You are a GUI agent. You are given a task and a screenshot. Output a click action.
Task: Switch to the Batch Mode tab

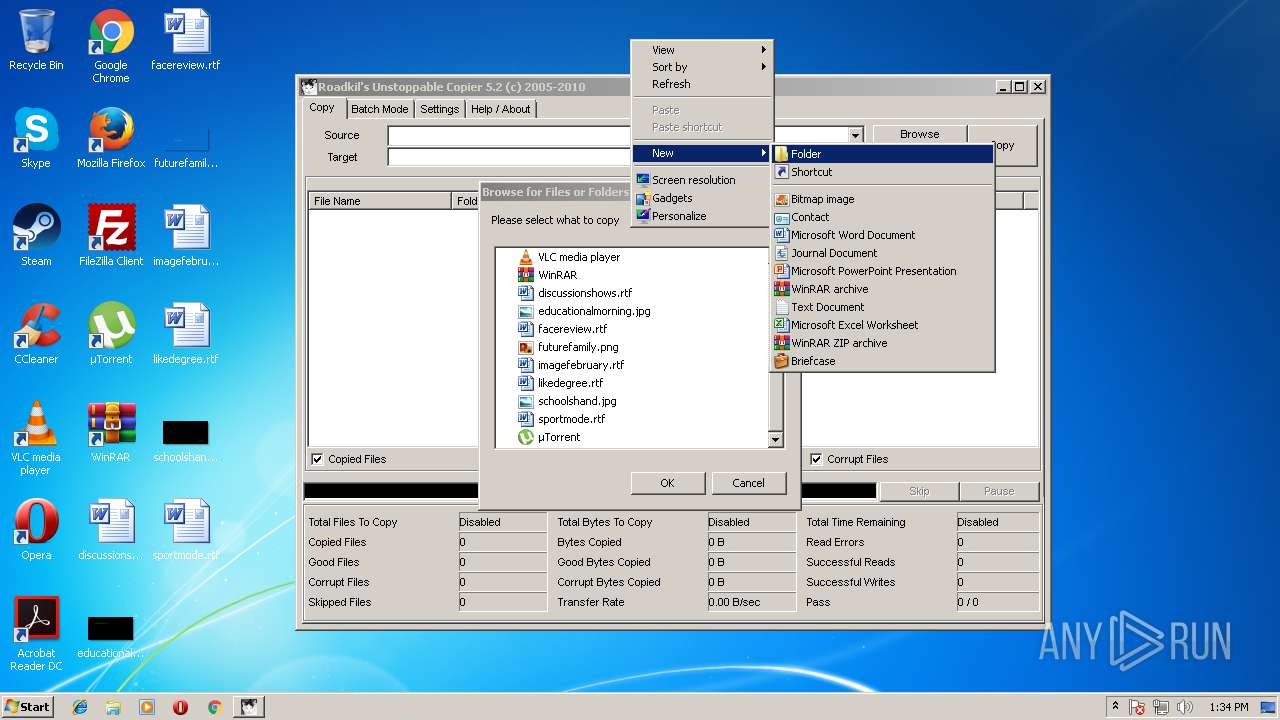tap(379, 109)
